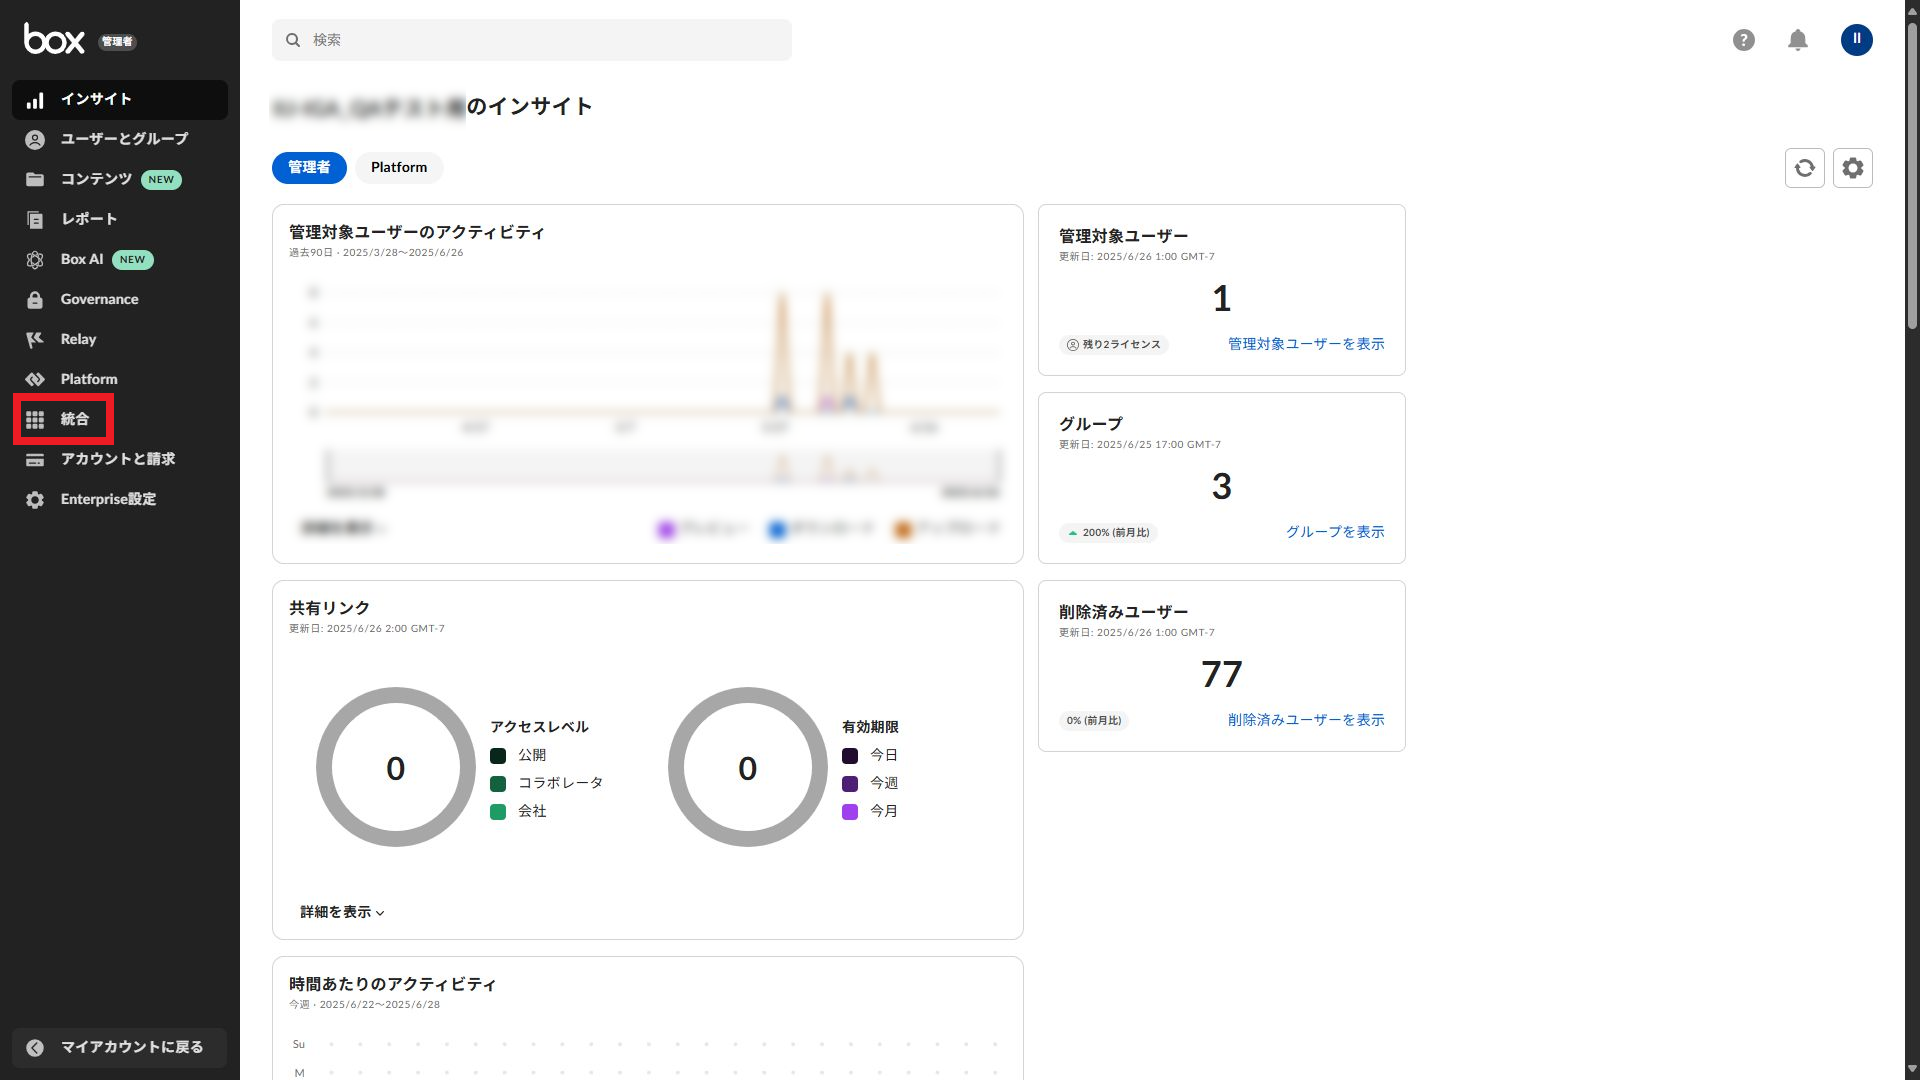Click the Relay sidebar icon

(x=35, y=340)
